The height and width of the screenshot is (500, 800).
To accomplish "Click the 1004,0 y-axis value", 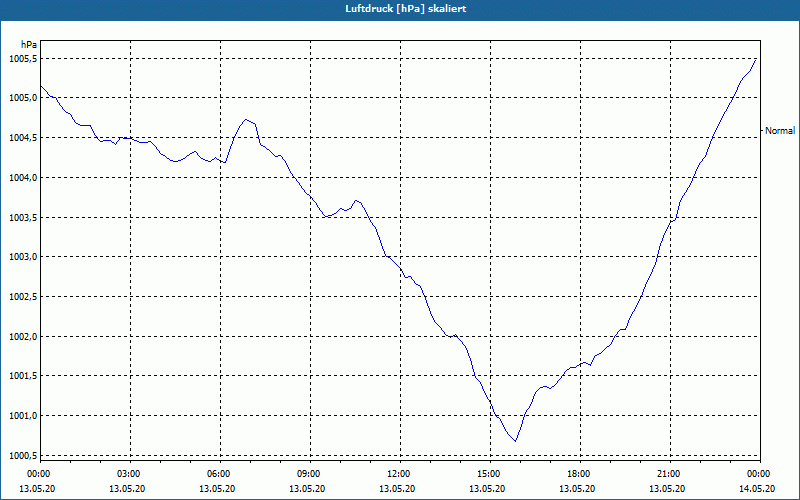I will 22,178.
